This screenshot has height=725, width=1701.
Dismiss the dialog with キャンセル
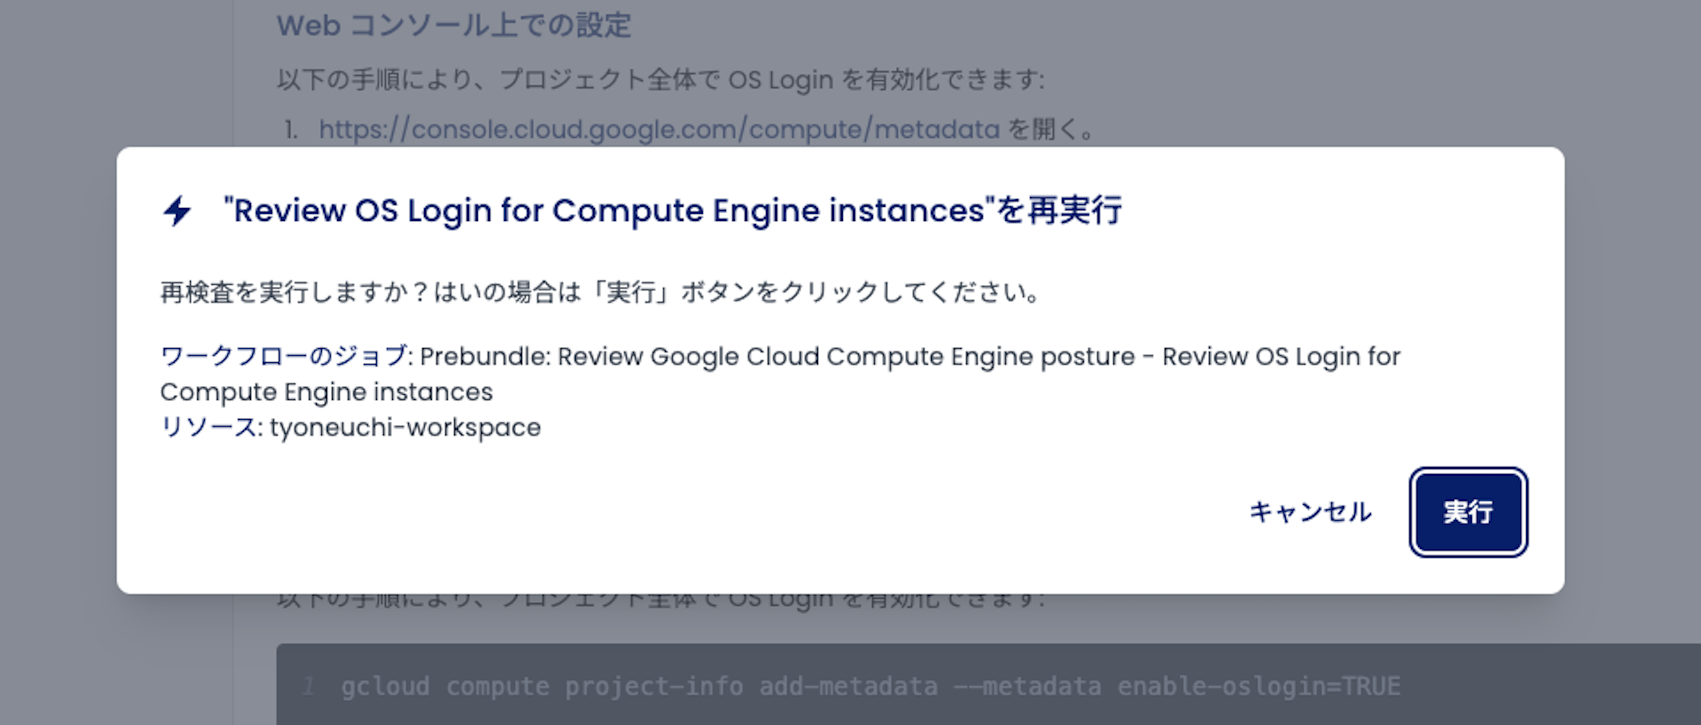point(1310,512)
